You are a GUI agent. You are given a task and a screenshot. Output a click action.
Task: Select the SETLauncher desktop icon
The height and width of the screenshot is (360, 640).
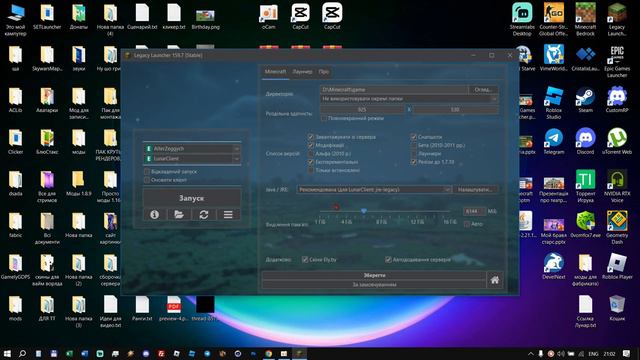pyautogui.click(x=47, y=17)
